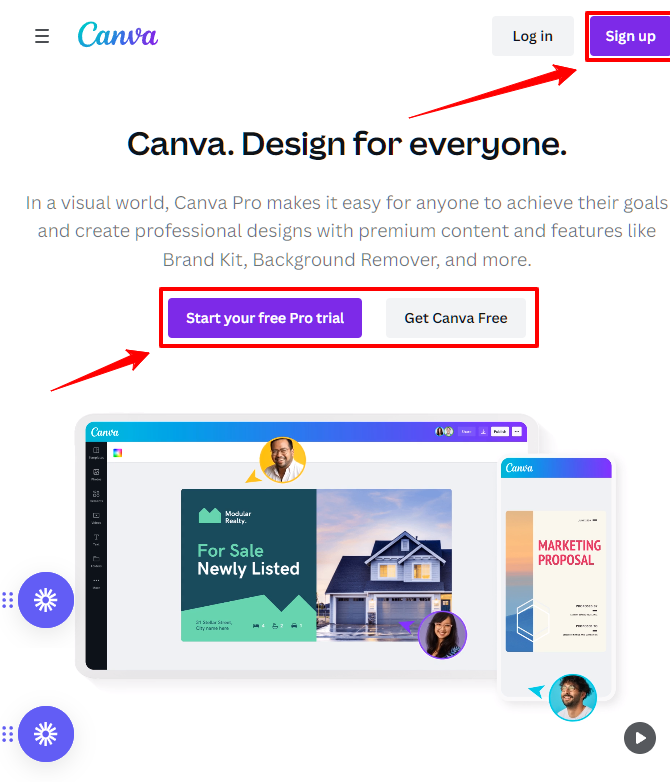Click the Videos icon in mockup sidebar
Viewport: 670px width, 782px height.
pos(96,517)
